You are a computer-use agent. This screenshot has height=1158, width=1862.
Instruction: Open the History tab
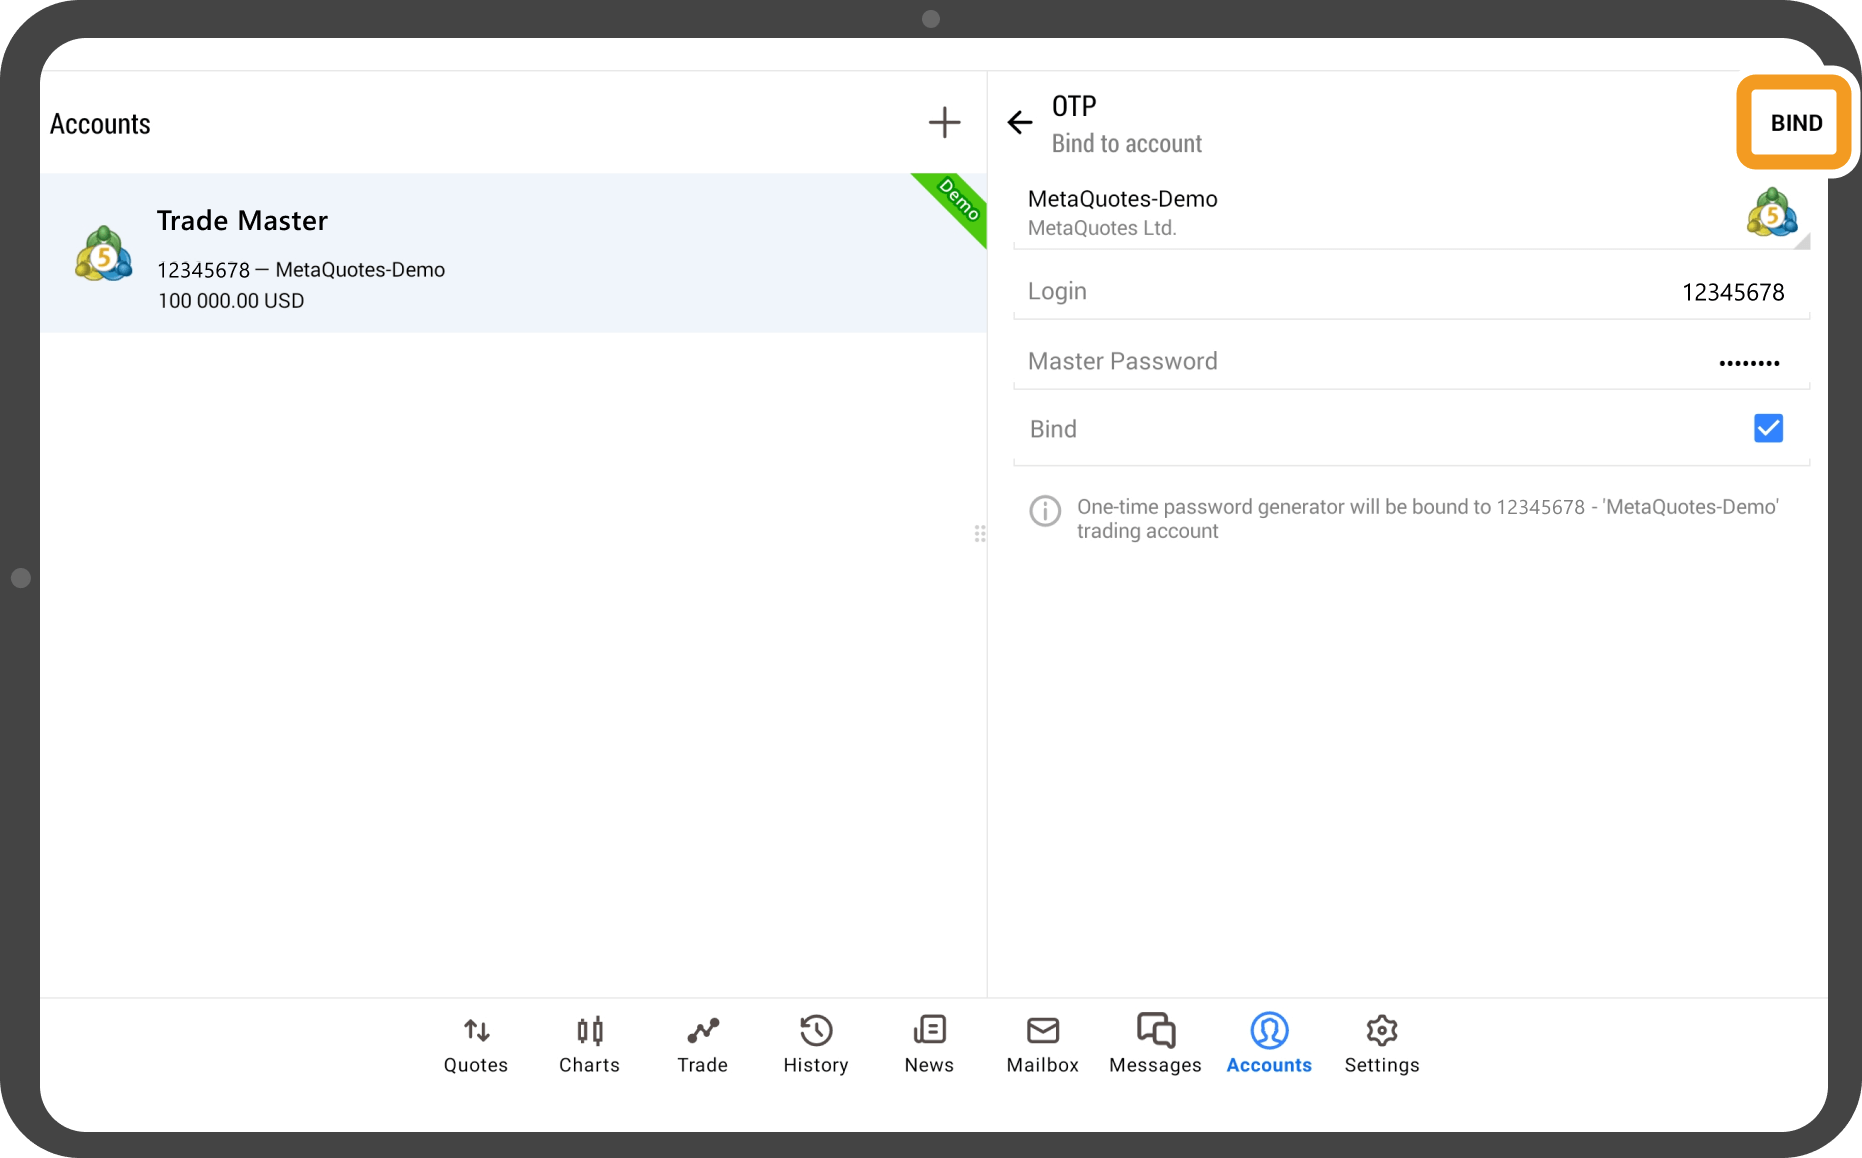click(x=816, y=1045)
